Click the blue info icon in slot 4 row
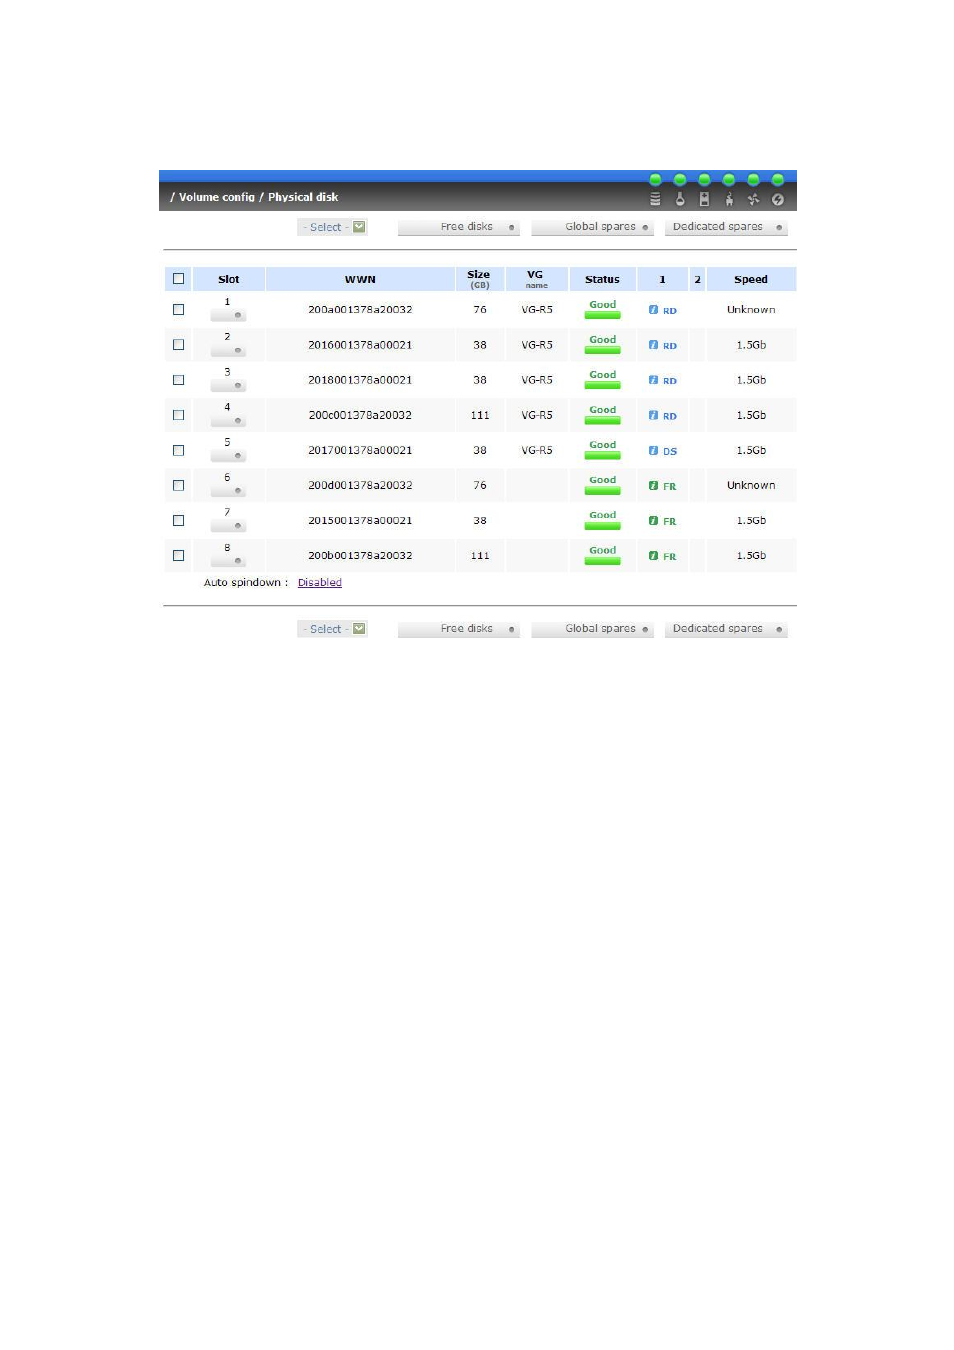The height and width of the screenshot is (1350, 954). coord(653,415)
